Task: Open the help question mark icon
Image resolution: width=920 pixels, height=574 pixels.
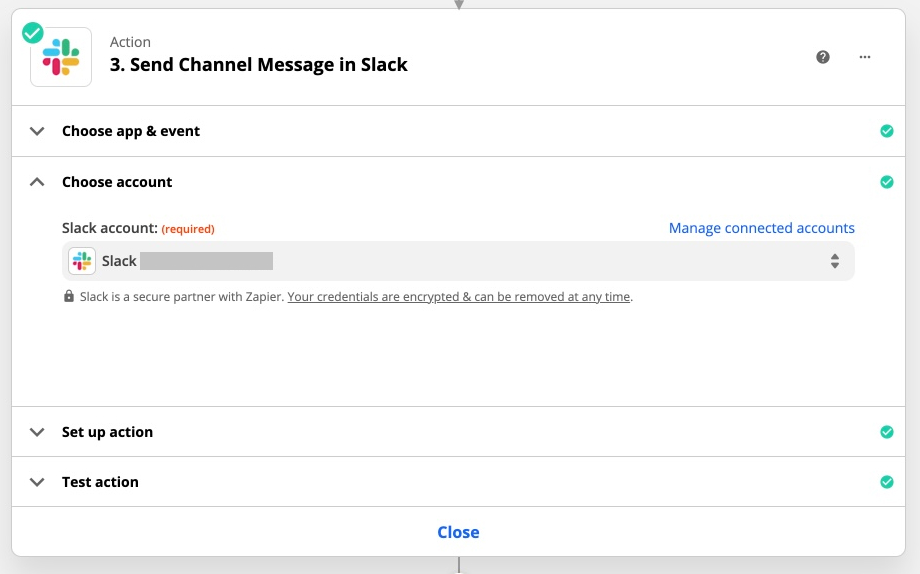Action: (x=823, y=57)
